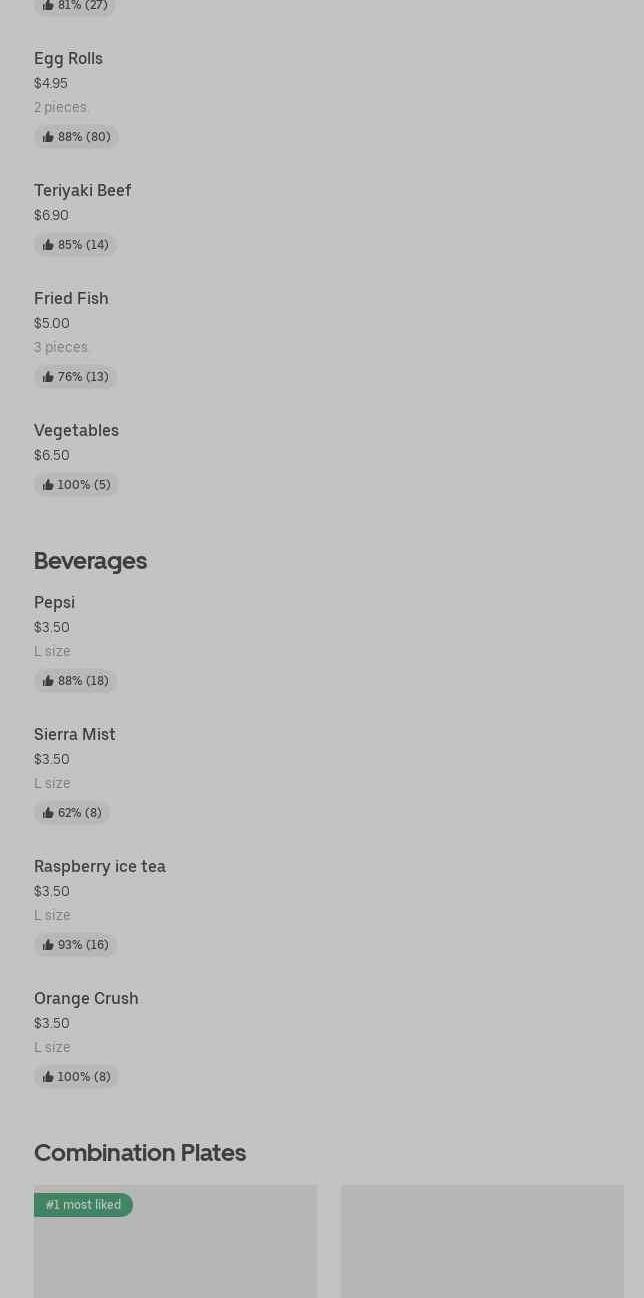Click the Combination Plates section heading
Screen dimensions: 644x1298
(140, 1152)
